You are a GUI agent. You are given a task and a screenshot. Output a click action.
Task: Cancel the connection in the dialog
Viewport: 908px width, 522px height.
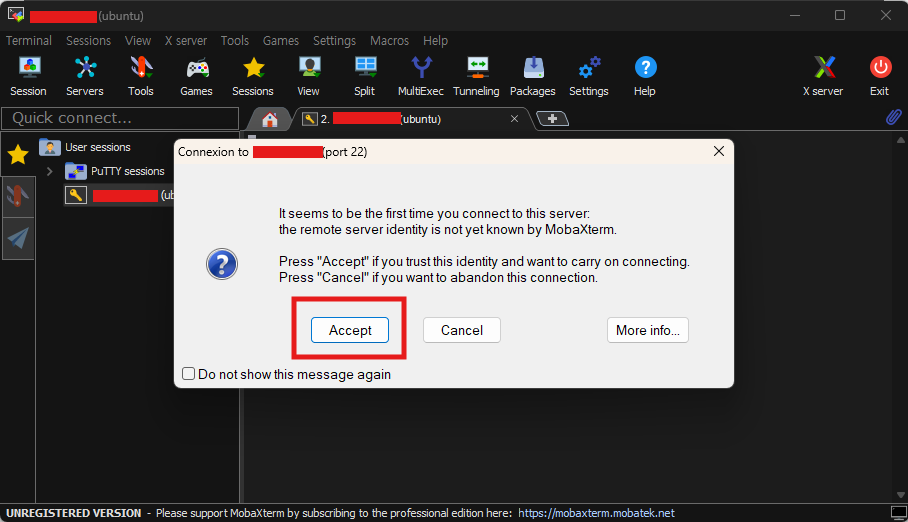[462, 330]
